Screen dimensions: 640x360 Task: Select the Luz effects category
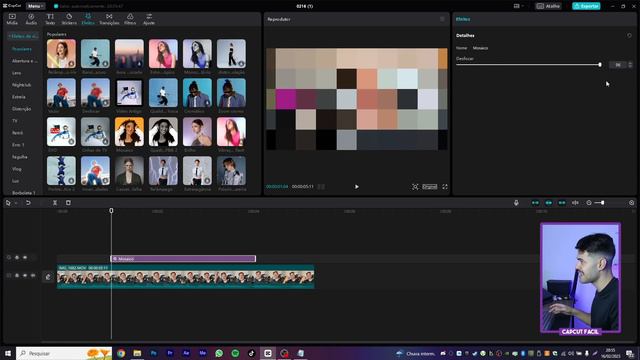click(x=15, y=181)
